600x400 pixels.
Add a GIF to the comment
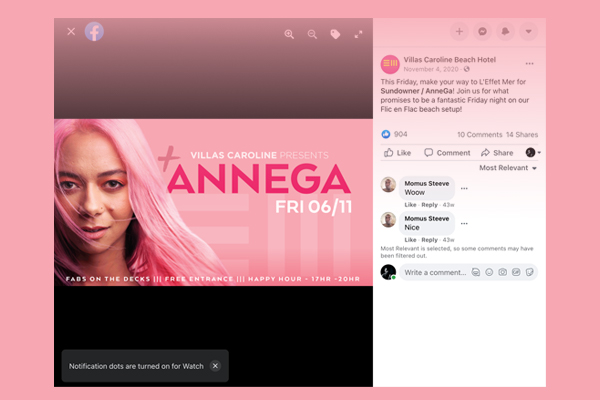click(516, 273)
